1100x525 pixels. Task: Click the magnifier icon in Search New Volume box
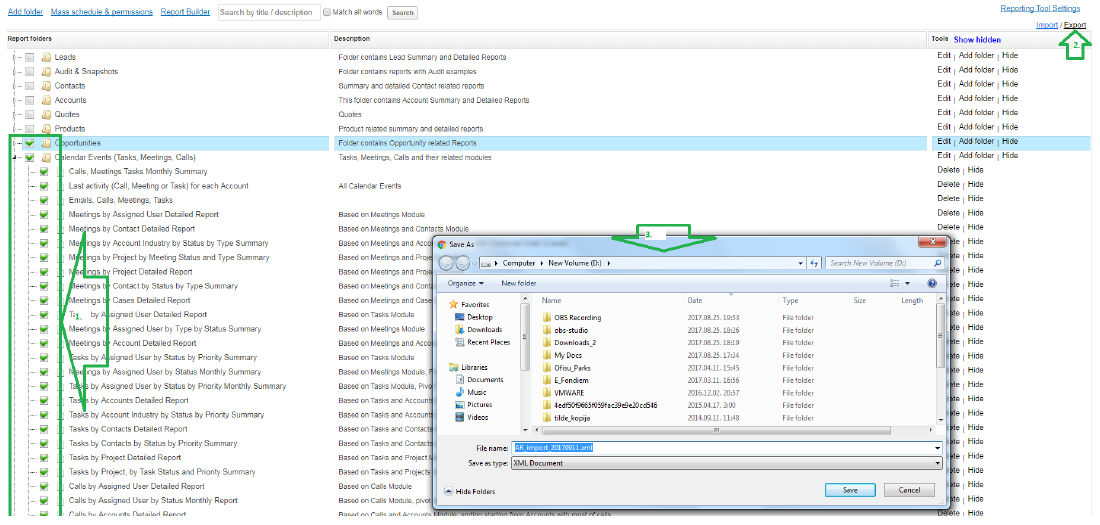pos(938,263)
